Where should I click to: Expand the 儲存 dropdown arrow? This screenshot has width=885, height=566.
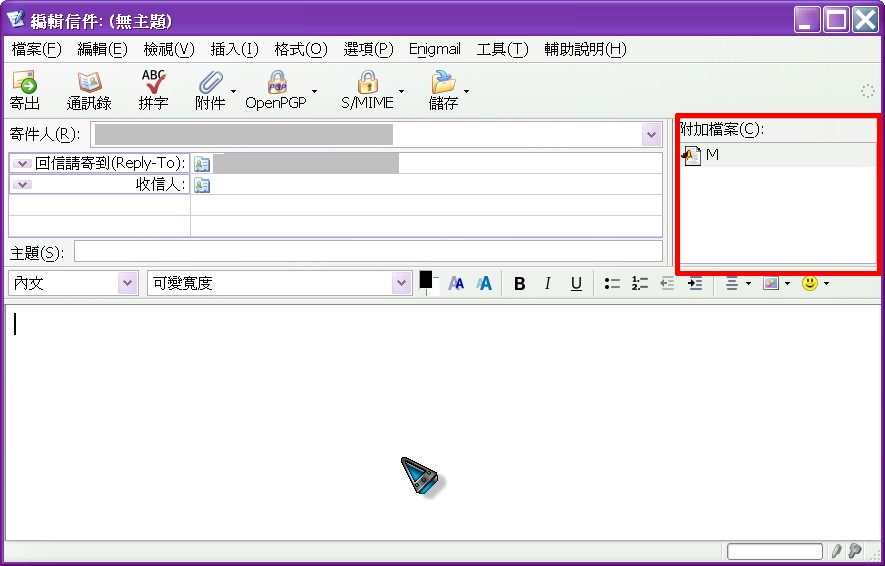(x=466, y=91)
